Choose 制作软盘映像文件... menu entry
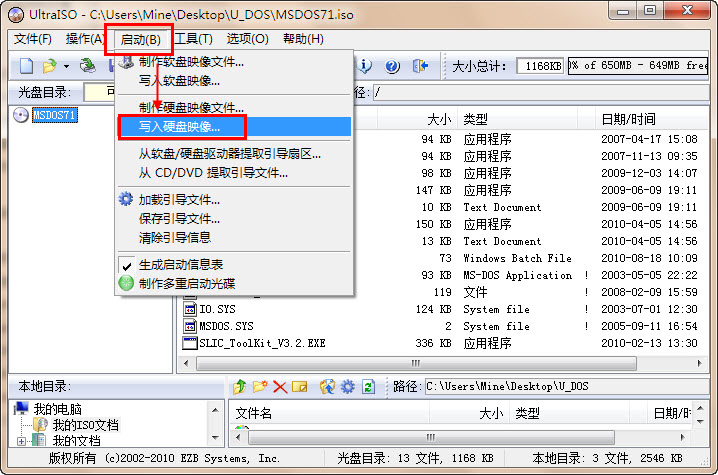The image size is (718, 475). 234,62
